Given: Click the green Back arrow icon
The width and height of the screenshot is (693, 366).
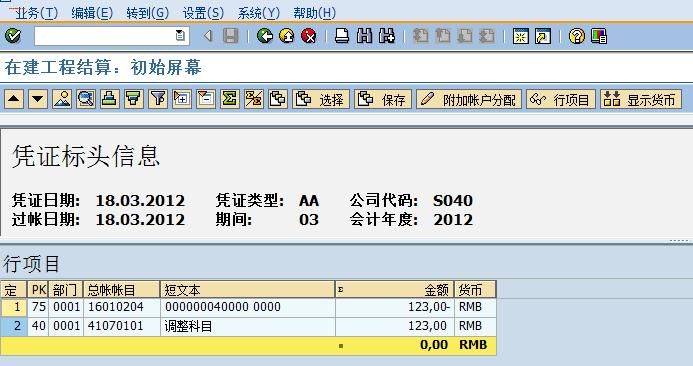Looking at the screenshot, I should pyautogui.click(x=265, y=36).
